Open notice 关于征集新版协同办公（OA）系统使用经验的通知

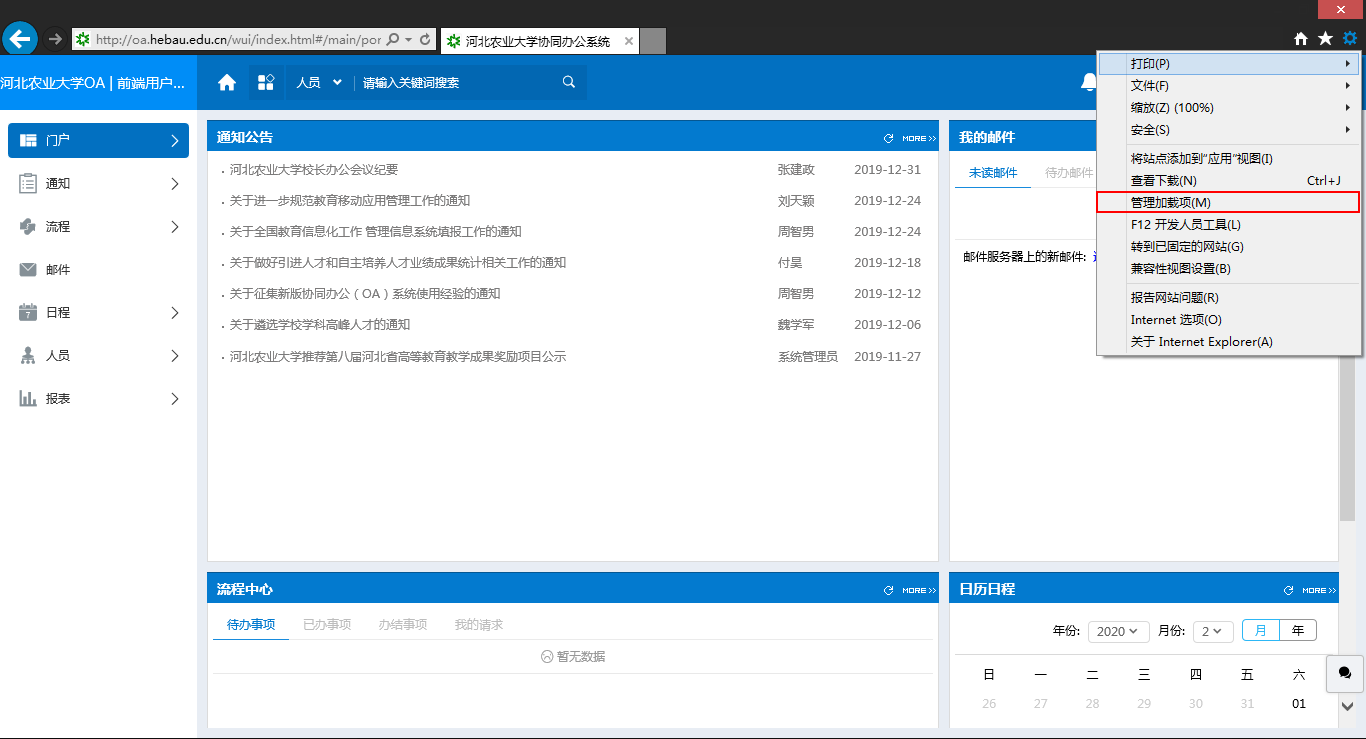(x=365, y=294)
